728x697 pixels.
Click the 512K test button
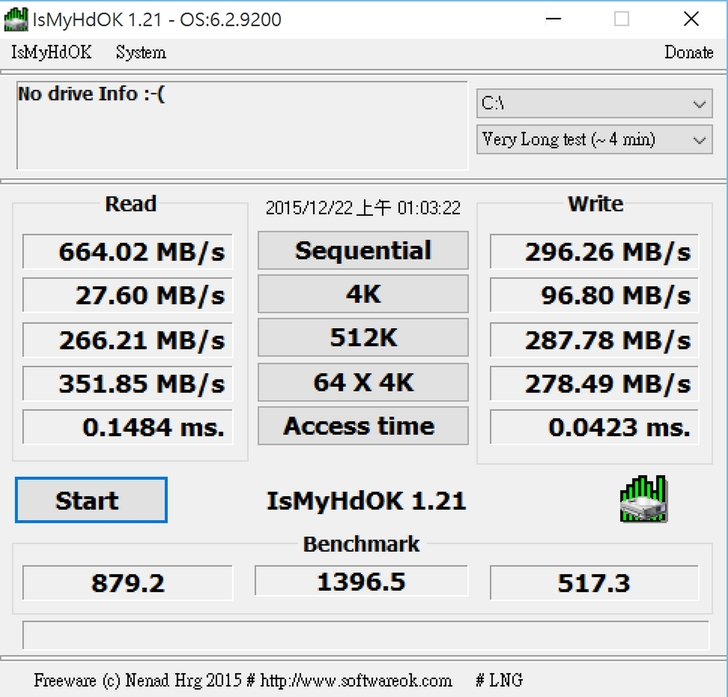[x=363, y=339]
